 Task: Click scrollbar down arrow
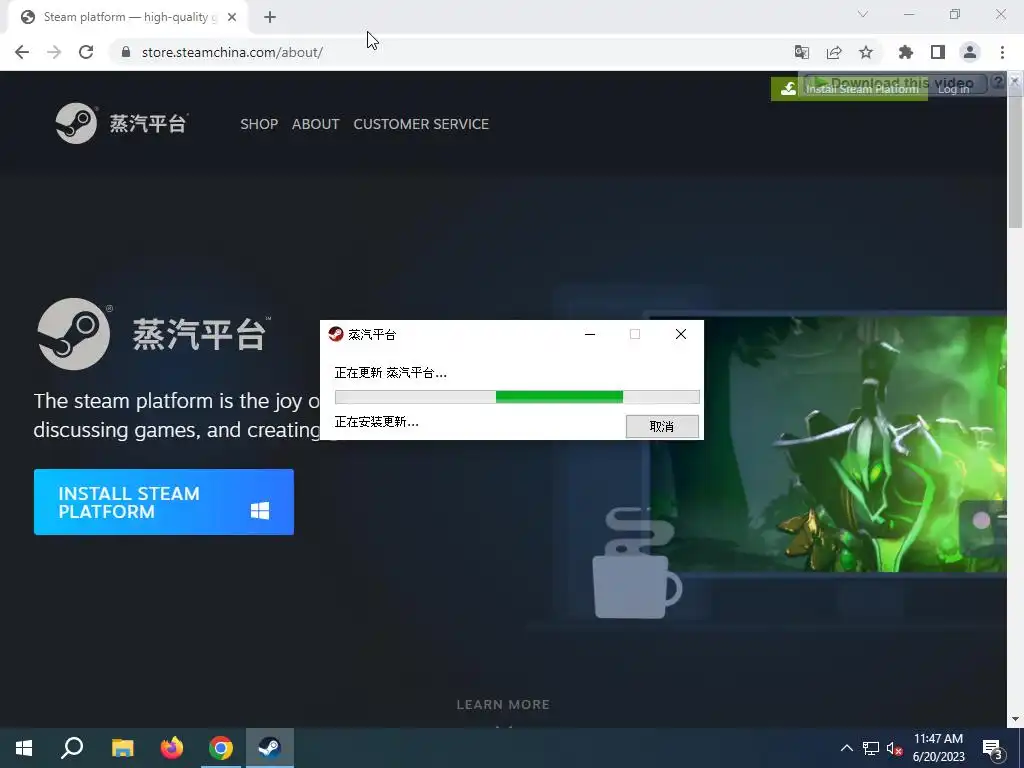coord(1015,719)
